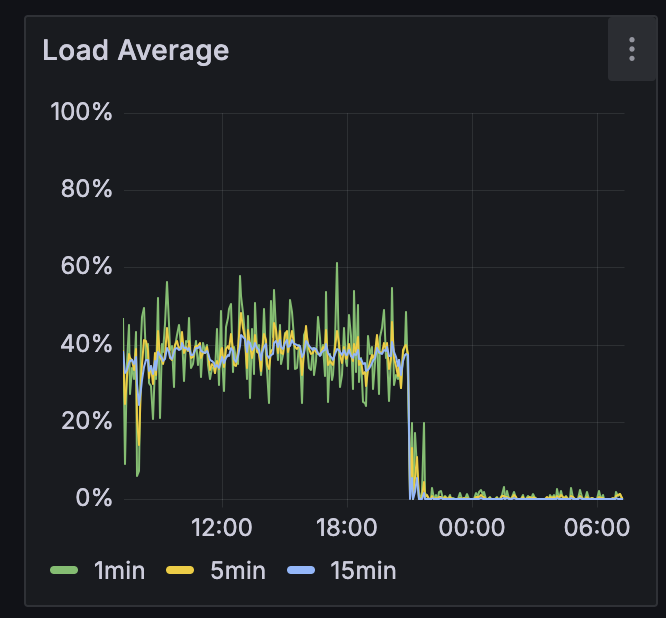Click the green 1min legend color swatch
The height and width of the screenshot is (618, 666).
point(63,571)
